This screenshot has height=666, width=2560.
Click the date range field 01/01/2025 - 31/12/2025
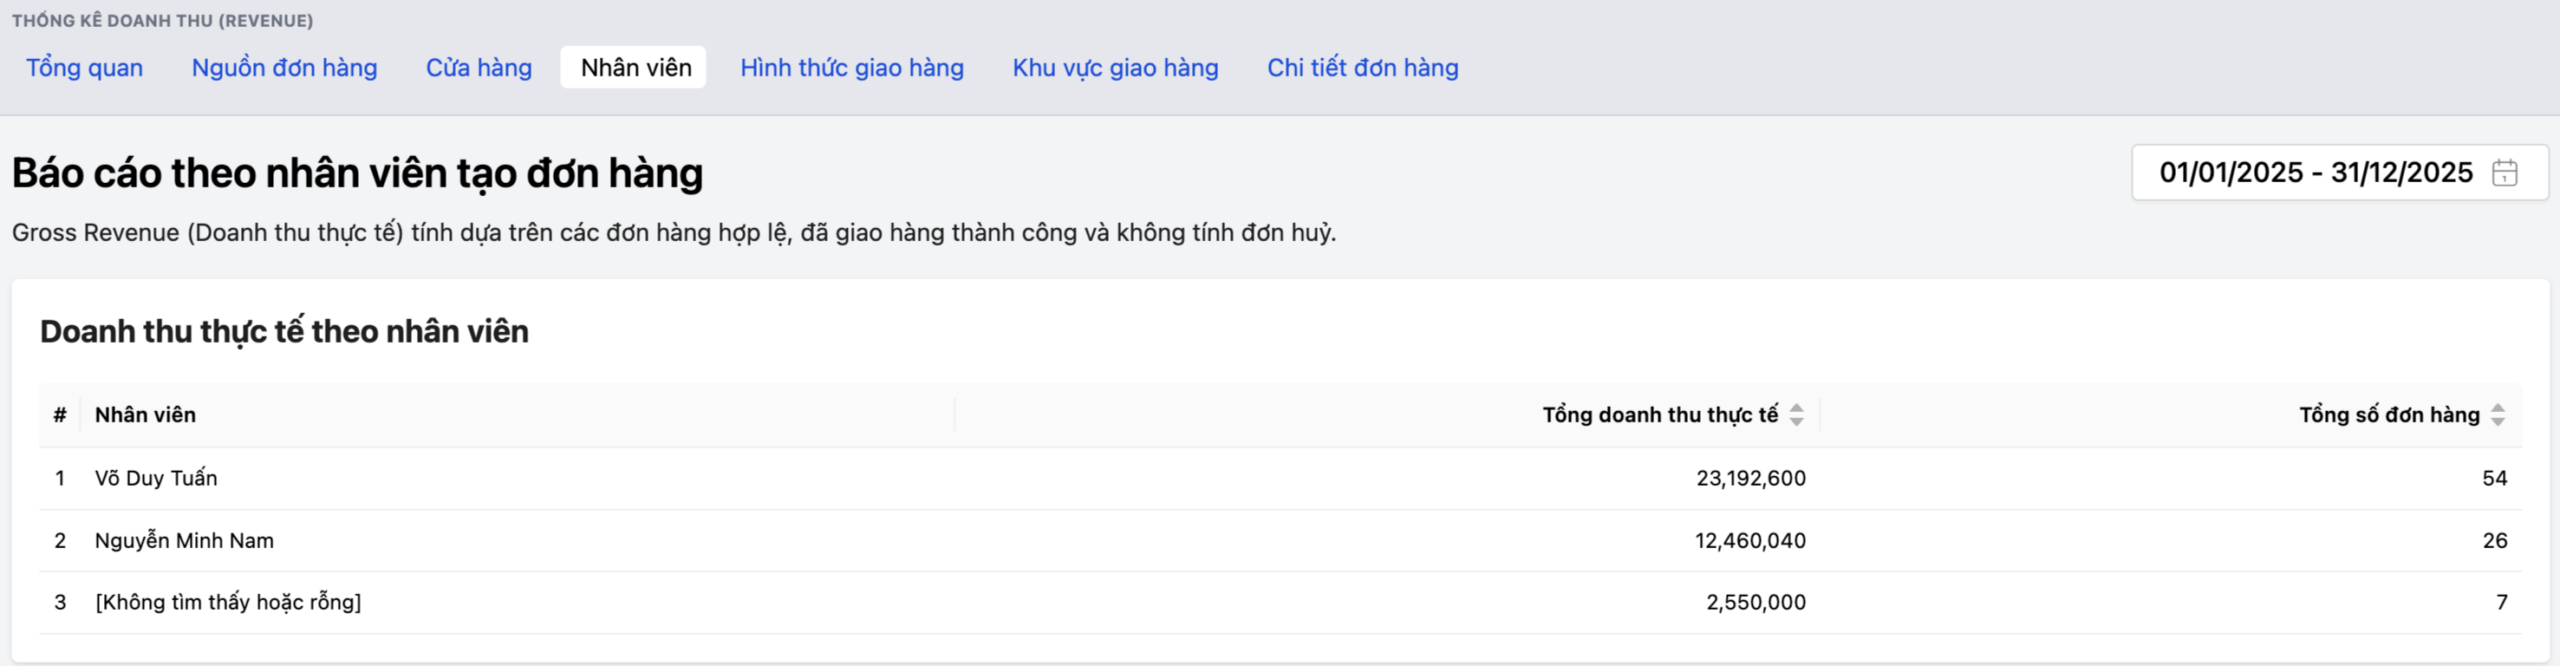[2314, 173]
